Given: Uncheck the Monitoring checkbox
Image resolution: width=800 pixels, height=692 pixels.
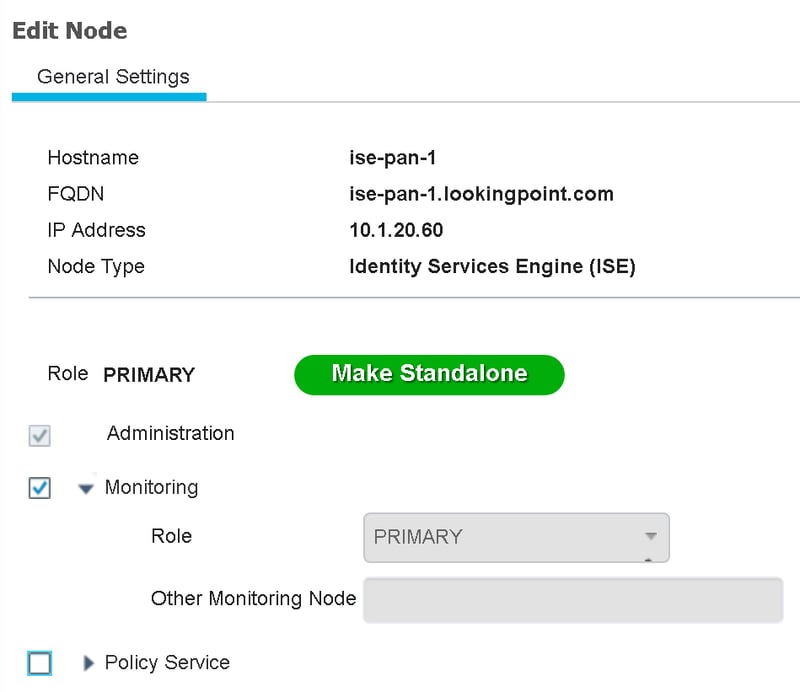Looking at the screenshot, I should pyautogui.click(x=39, y=487).
